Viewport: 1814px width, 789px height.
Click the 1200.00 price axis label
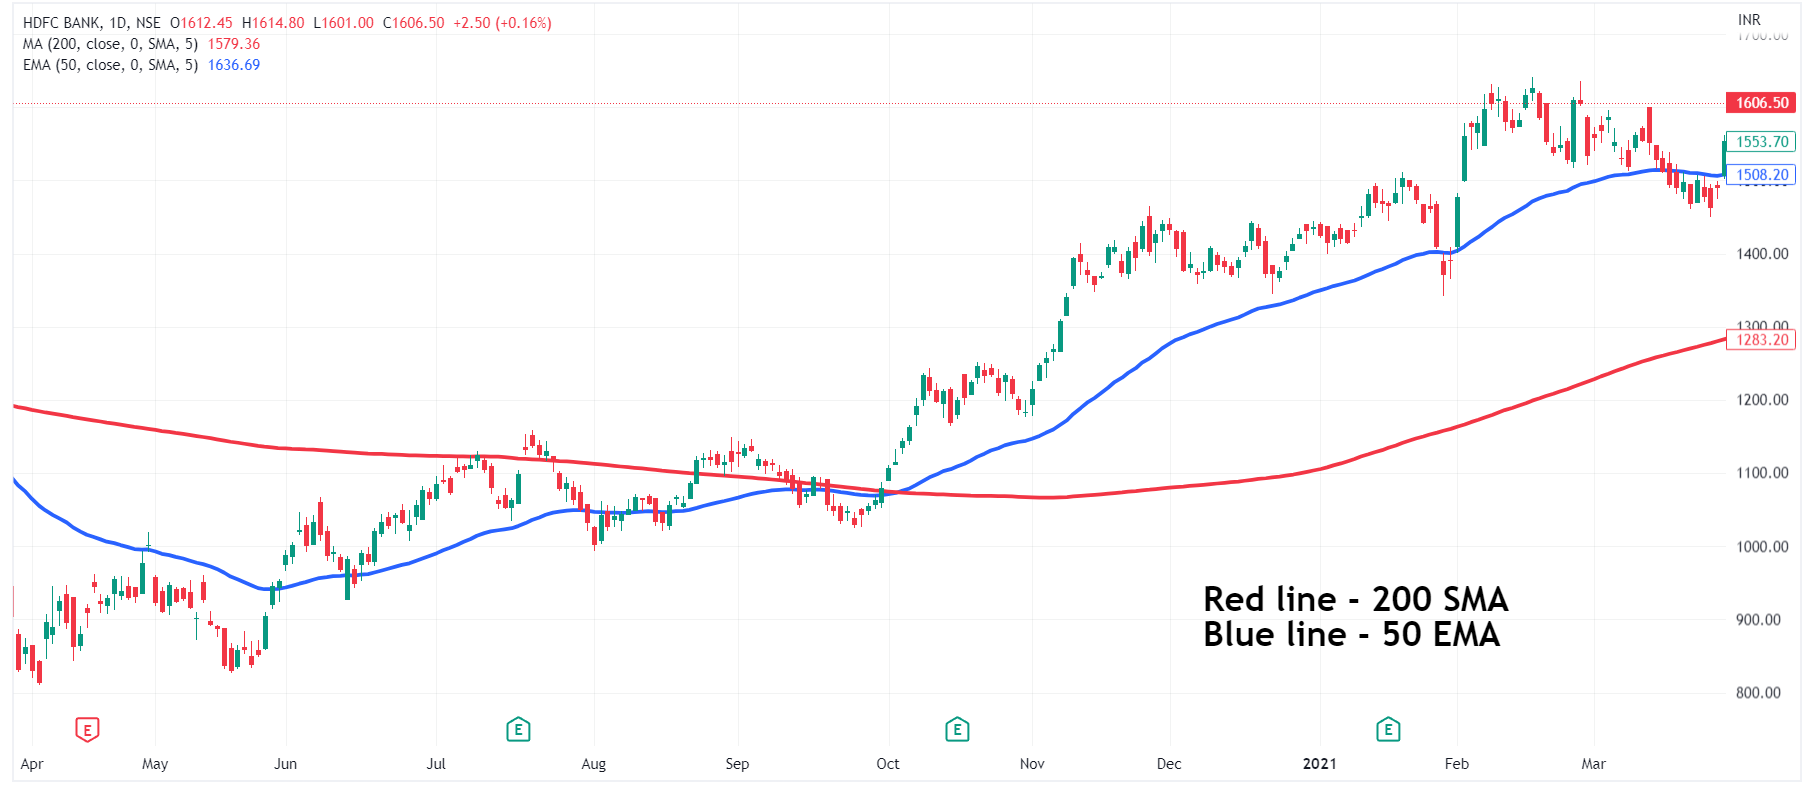[1762, 400]
